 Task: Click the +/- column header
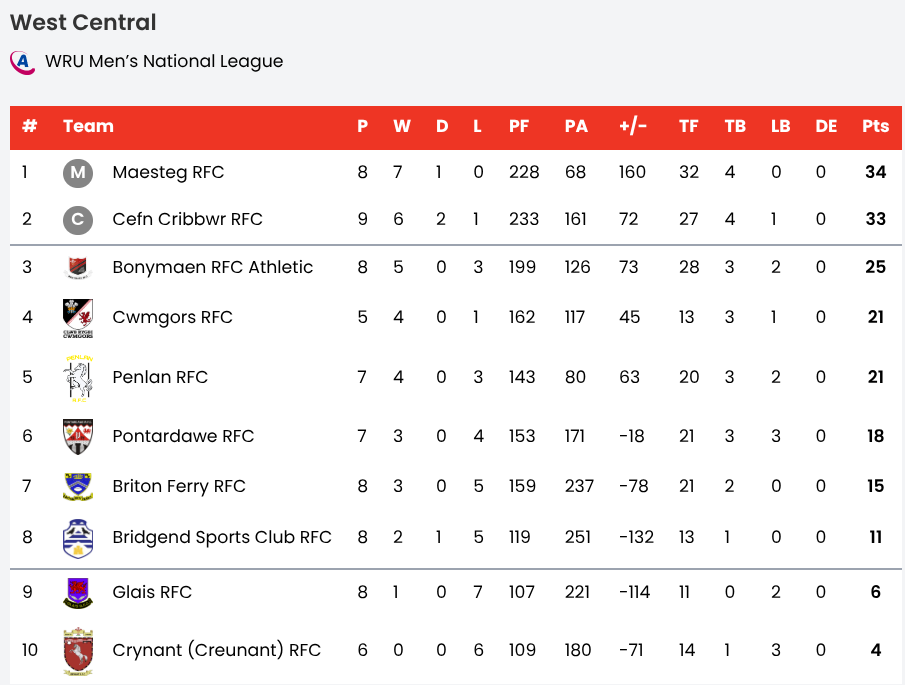633,127
